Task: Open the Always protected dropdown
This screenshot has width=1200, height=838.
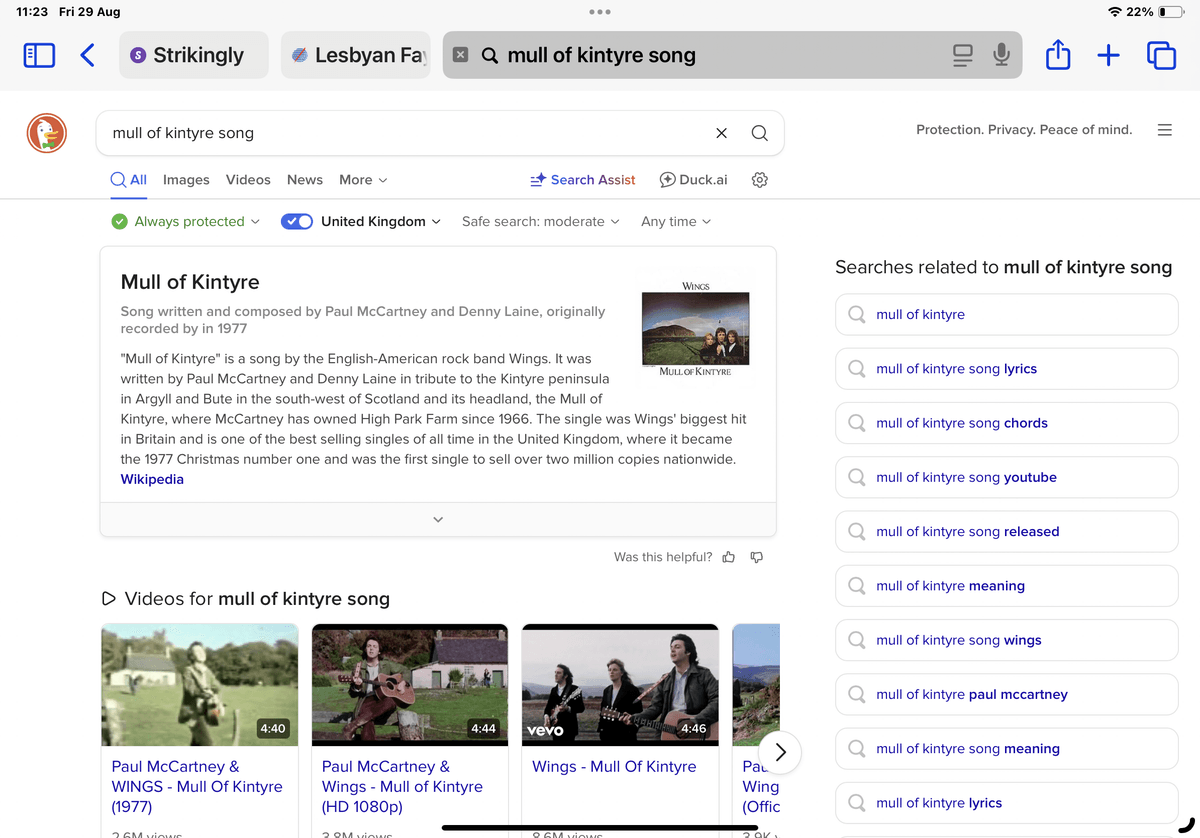Action: click(x=185, y=222)
